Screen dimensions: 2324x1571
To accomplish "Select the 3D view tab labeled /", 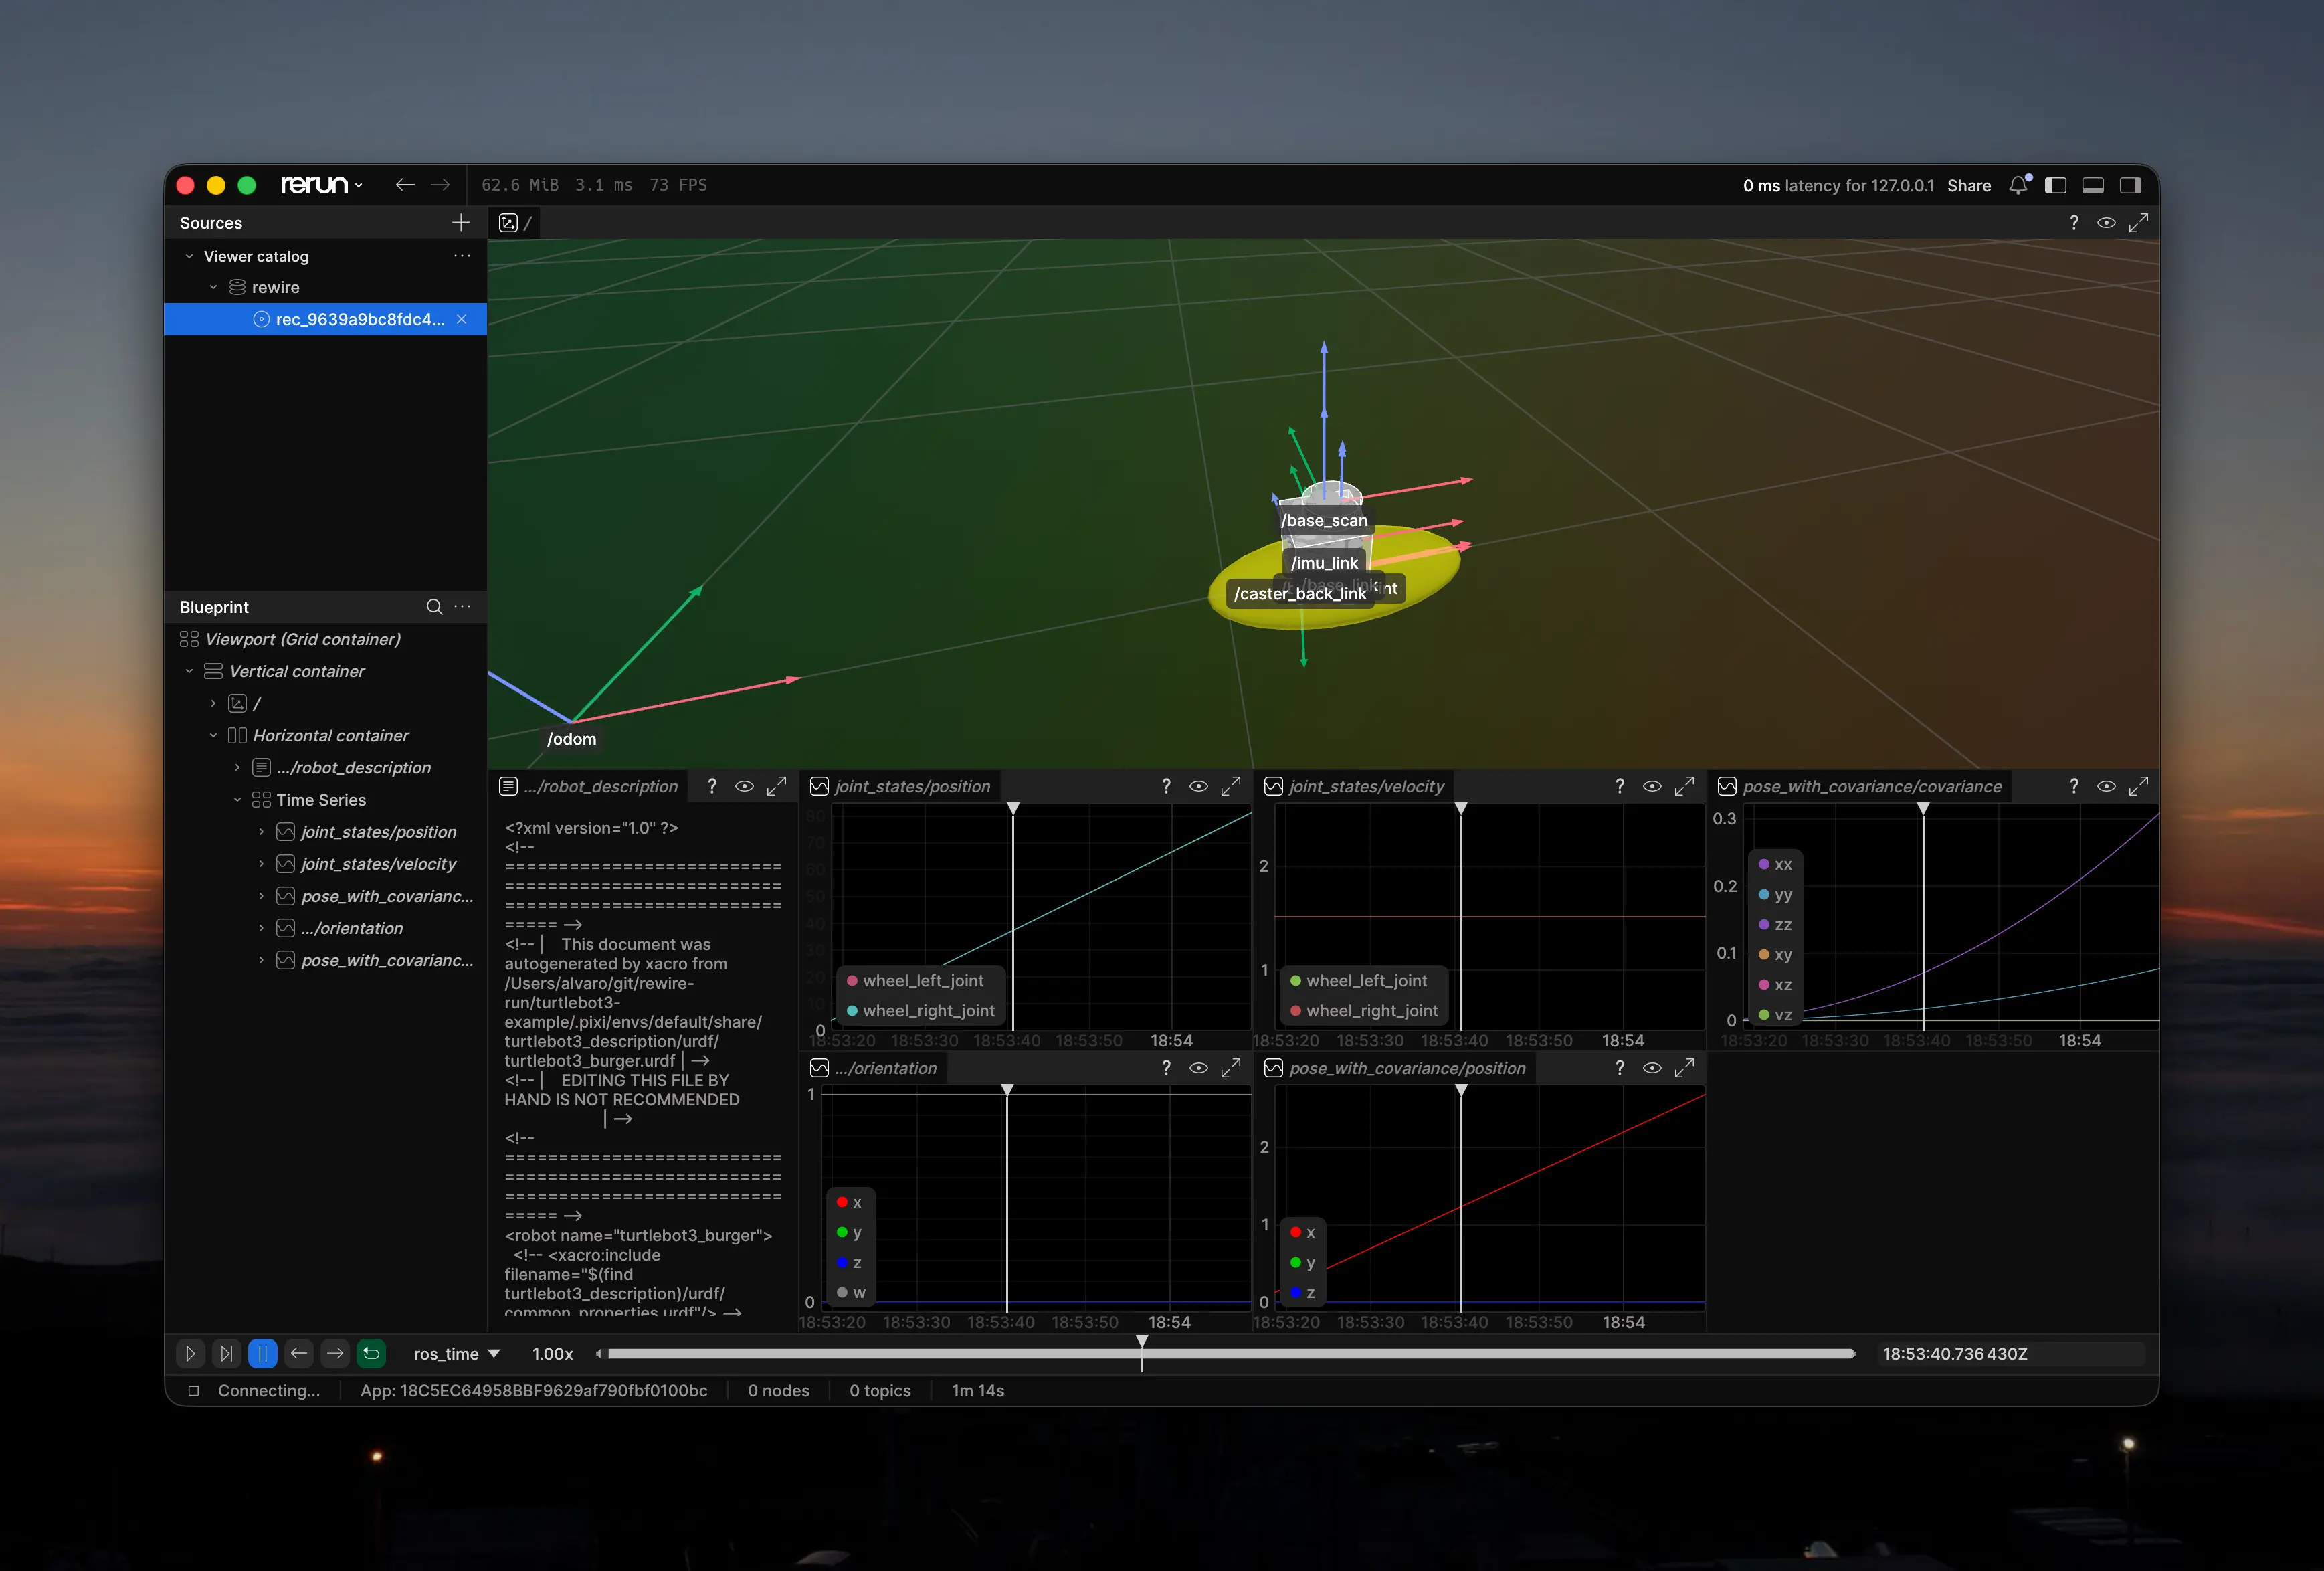I will click(x=515, y=223).
